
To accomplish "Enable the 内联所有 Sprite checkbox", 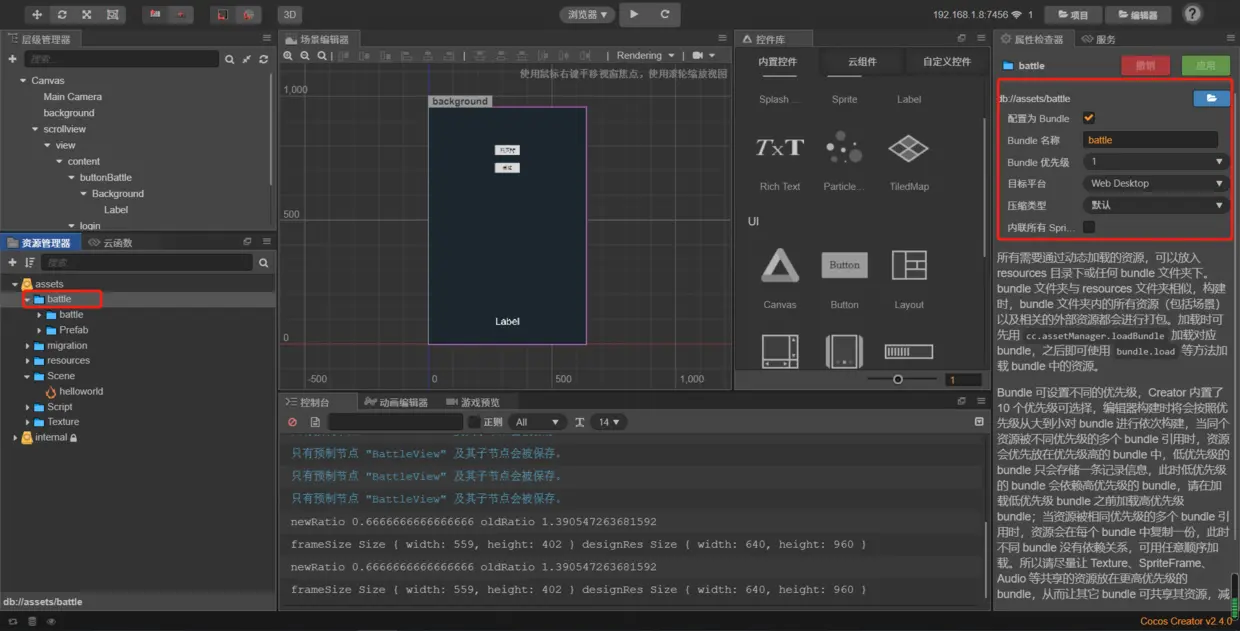I will pos(1089,227).
